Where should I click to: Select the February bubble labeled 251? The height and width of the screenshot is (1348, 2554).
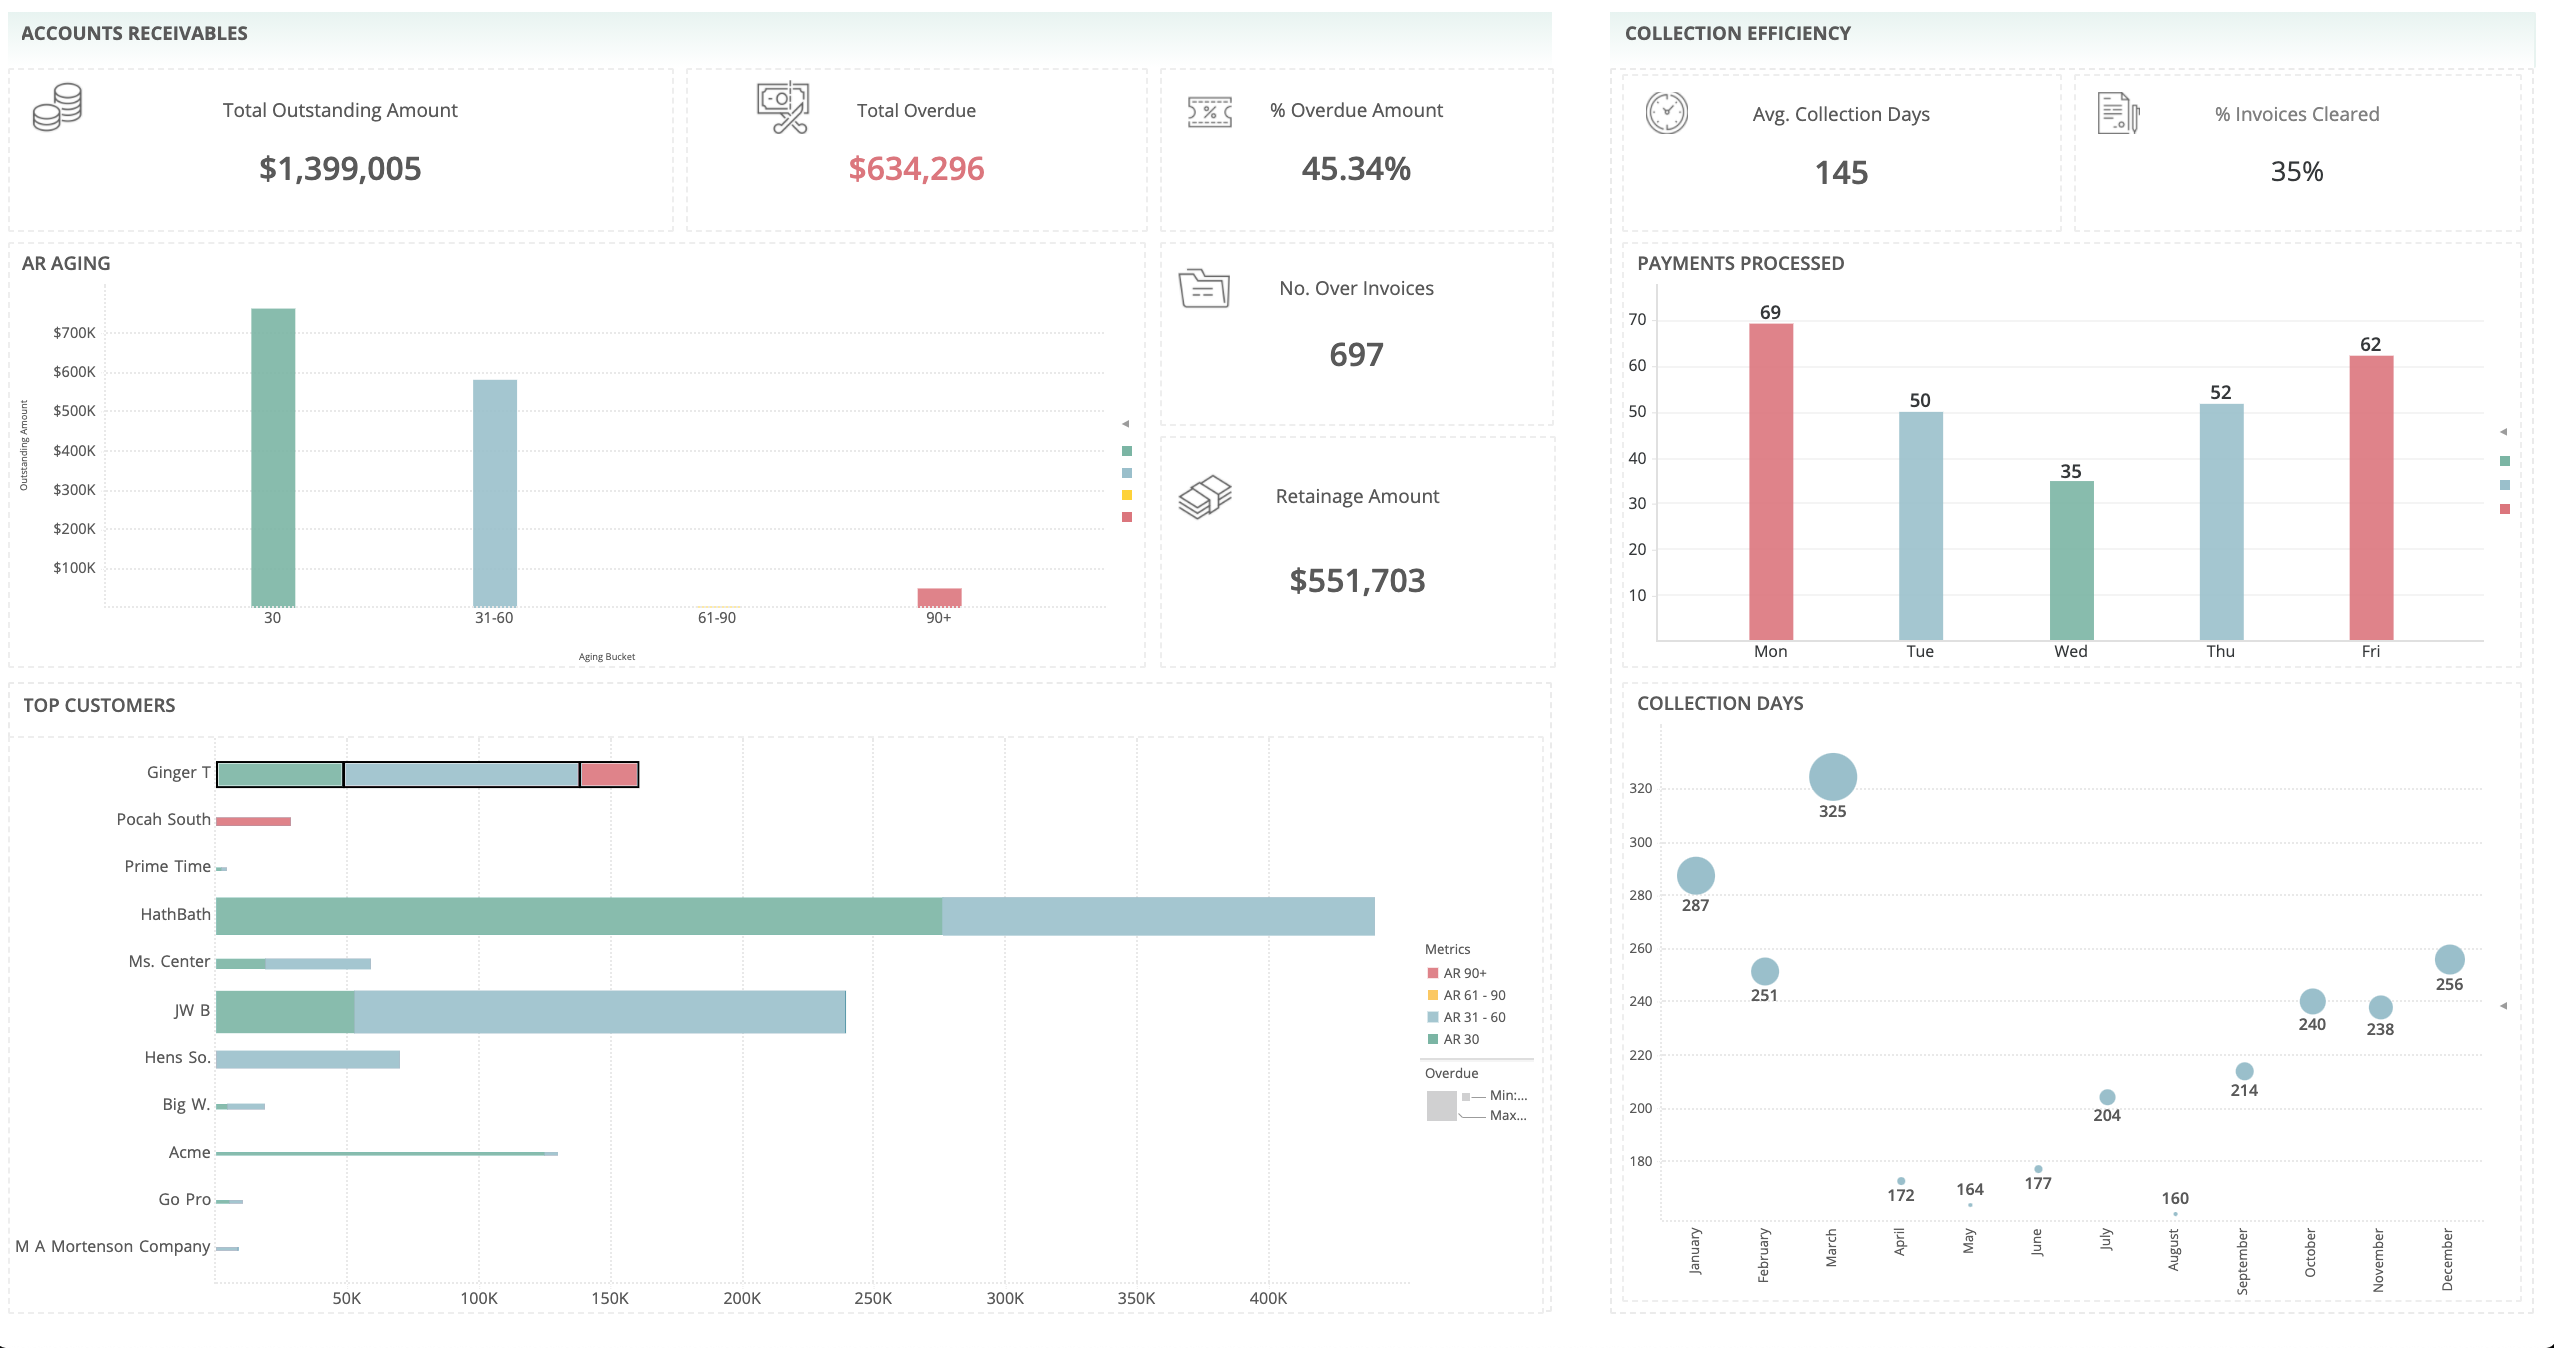(x=1765, y=971)
